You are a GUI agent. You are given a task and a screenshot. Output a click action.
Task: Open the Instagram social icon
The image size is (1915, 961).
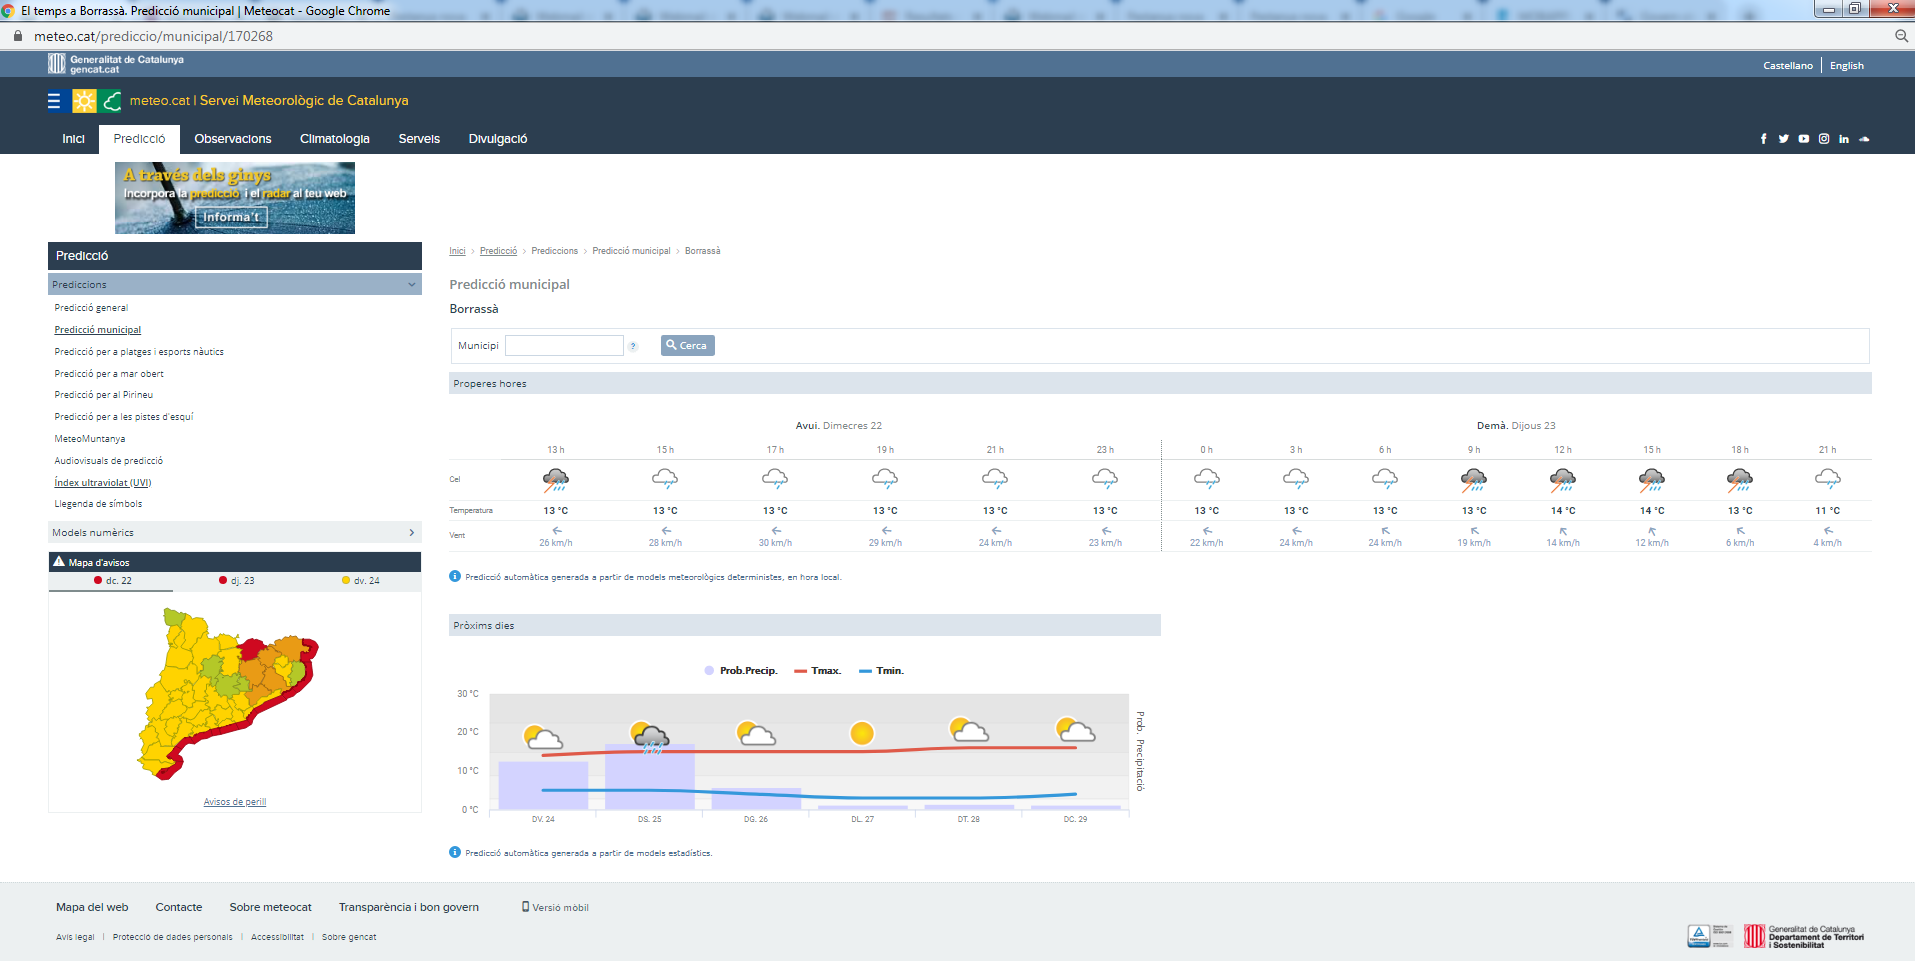[1824, 139]
